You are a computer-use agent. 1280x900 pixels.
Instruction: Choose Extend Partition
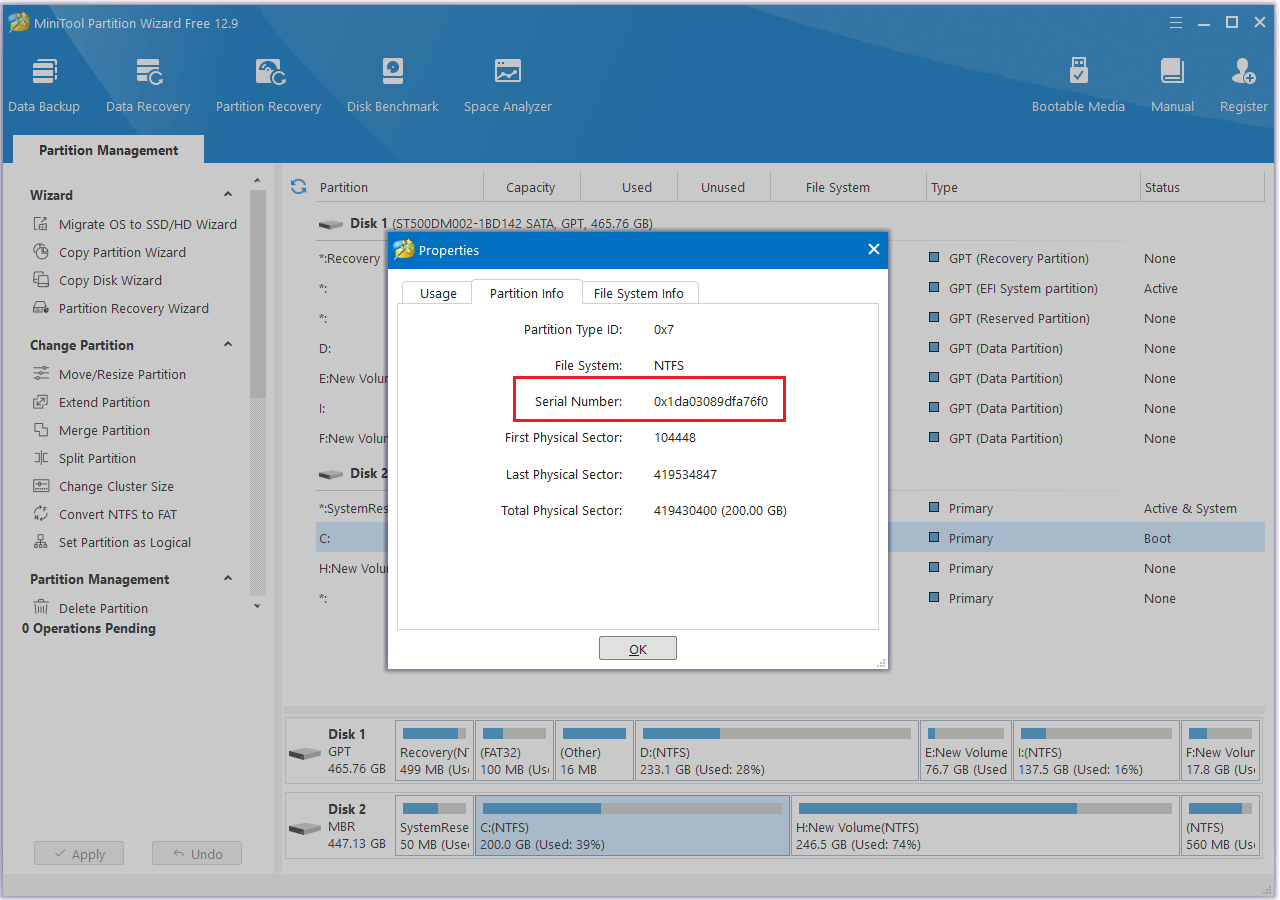[91, 402]
